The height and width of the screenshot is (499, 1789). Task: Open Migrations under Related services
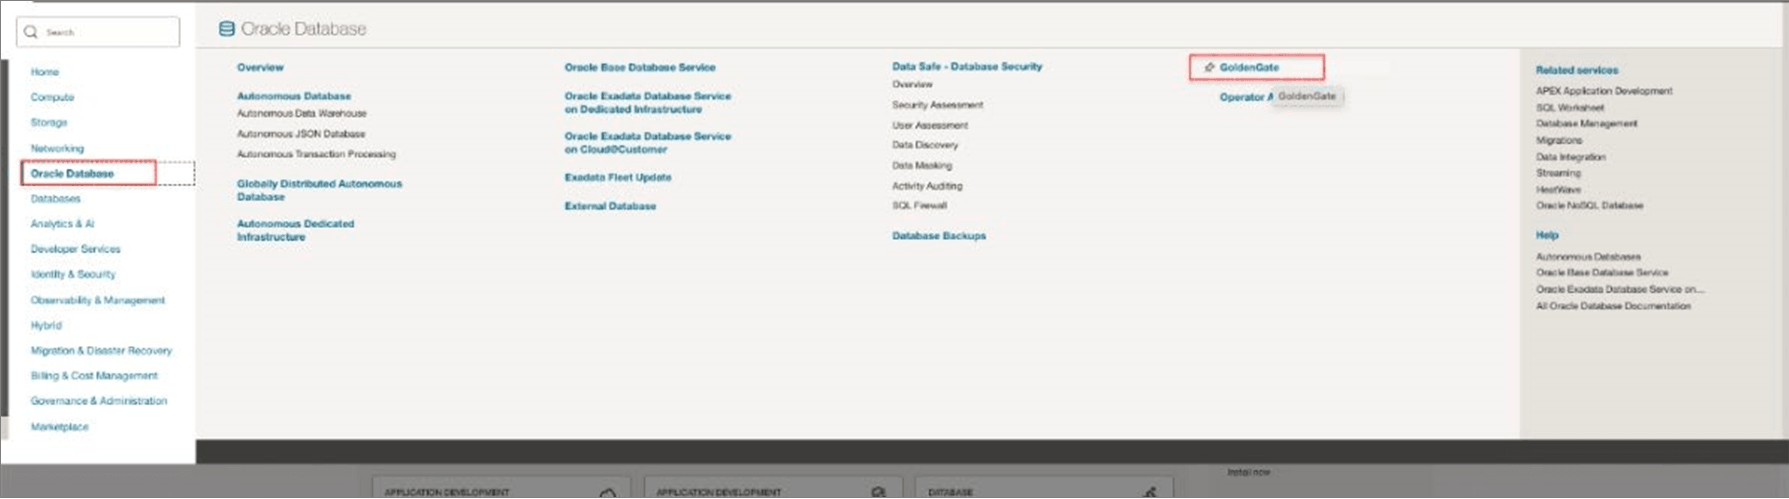[x=1559, y=140]
